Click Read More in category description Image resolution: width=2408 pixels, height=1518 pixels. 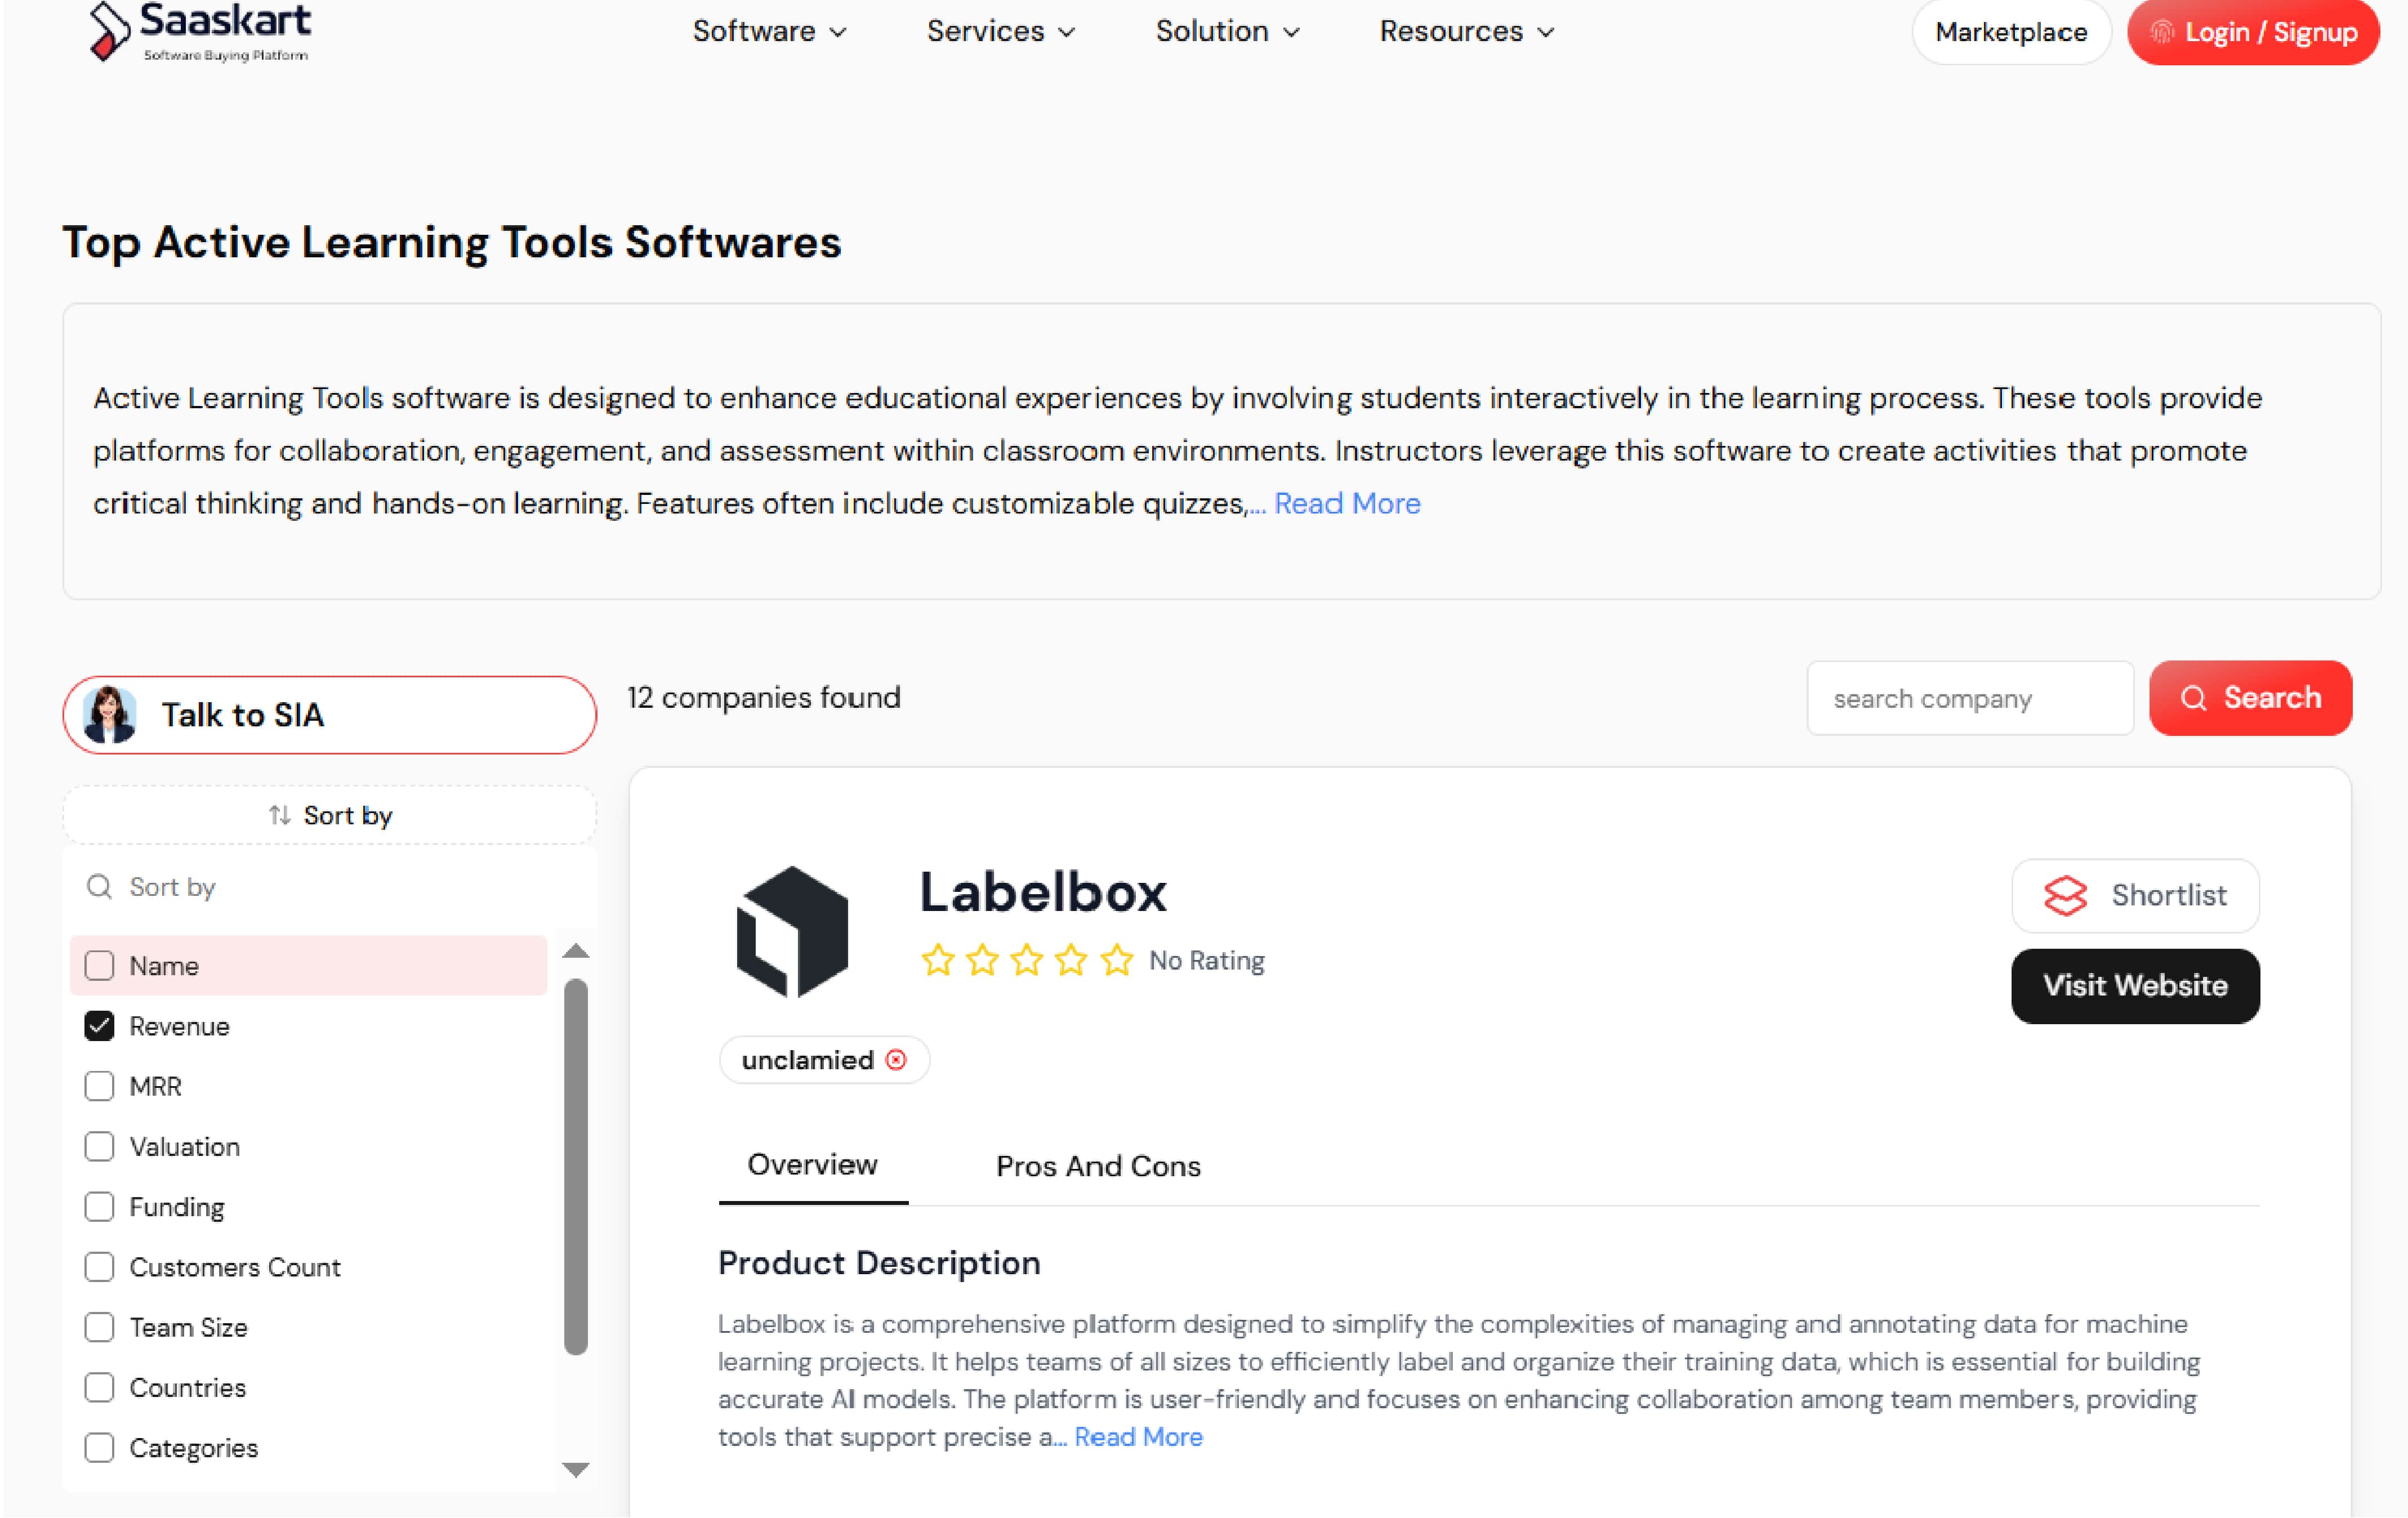click(1346, 503)
